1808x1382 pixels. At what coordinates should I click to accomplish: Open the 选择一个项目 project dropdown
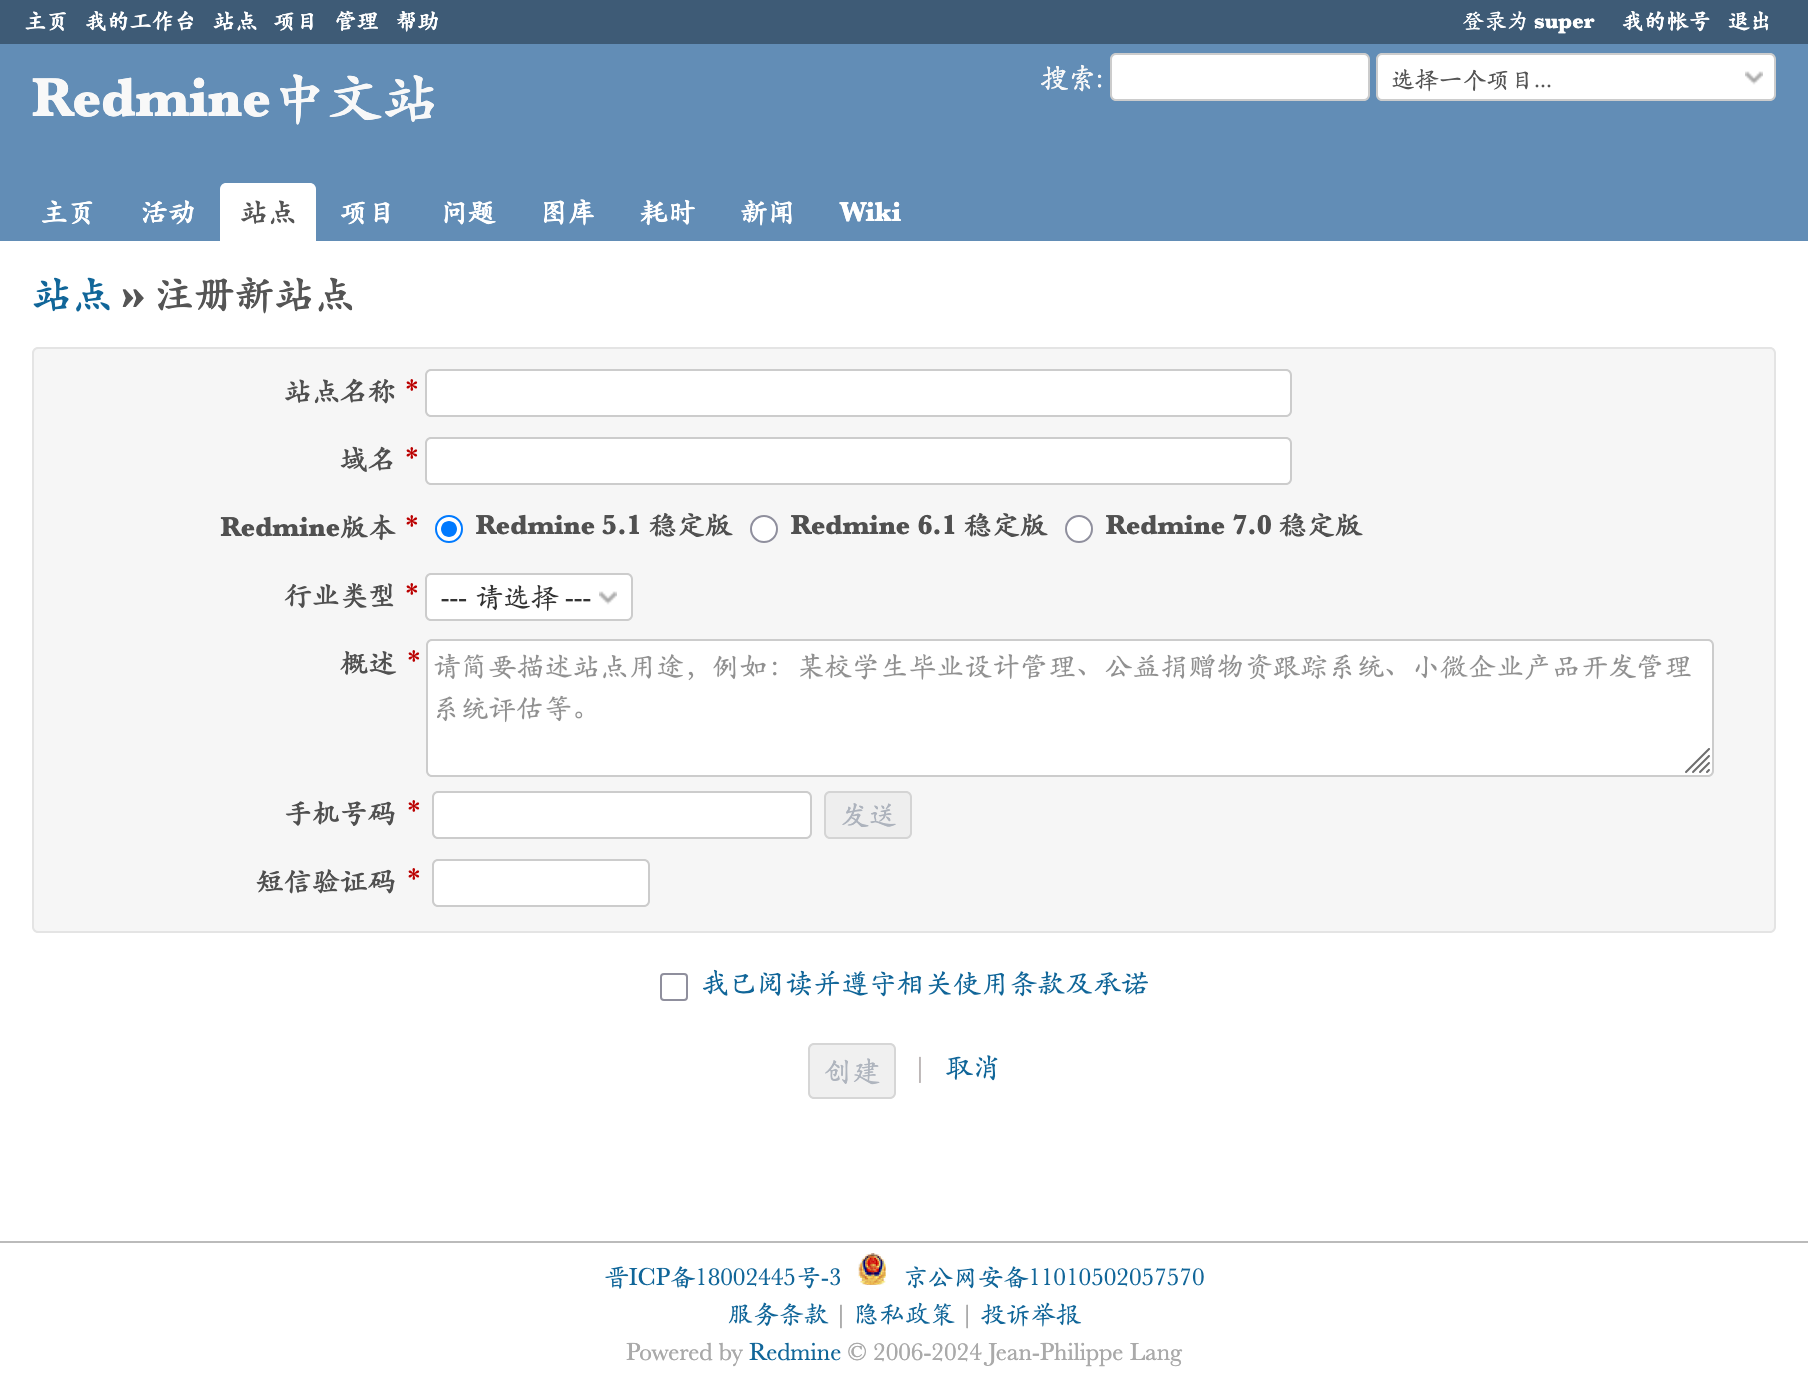[x=1576, y=78]
